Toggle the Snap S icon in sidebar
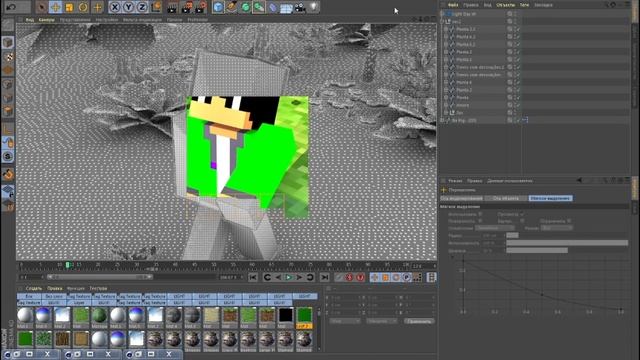 [x=8, y=156]
